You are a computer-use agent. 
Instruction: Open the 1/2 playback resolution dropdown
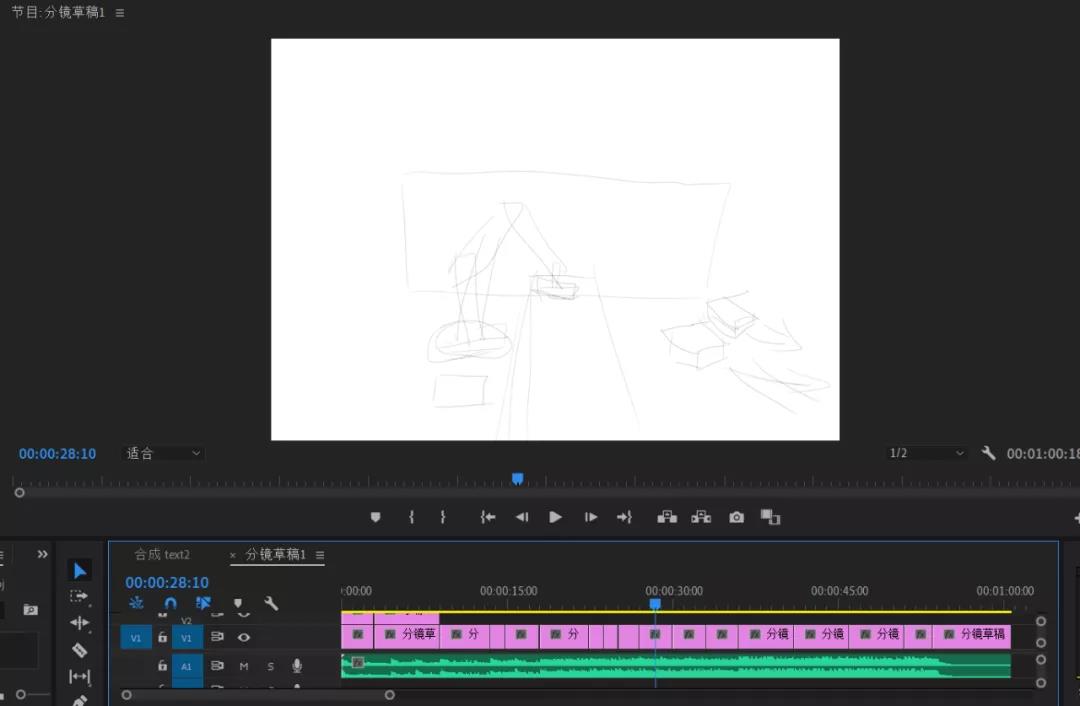pos(926,453)
